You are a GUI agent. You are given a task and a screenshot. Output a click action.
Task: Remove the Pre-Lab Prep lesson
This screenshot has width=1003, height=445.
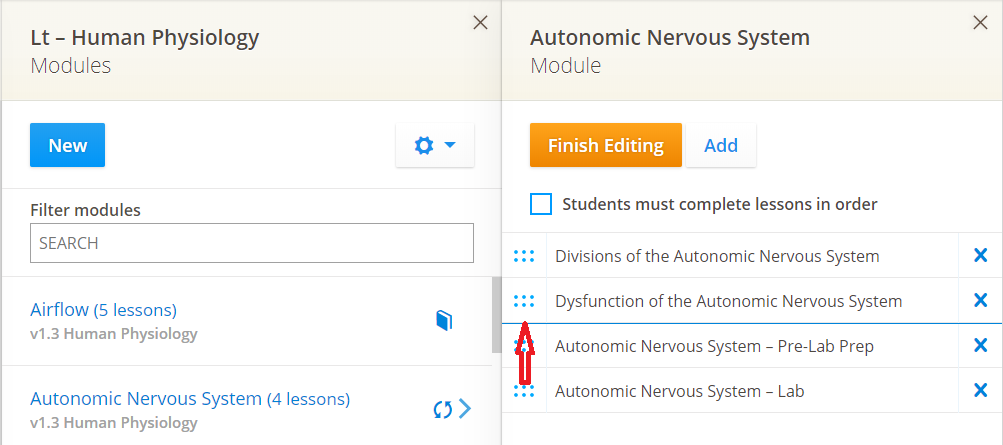tap(980, 346)
